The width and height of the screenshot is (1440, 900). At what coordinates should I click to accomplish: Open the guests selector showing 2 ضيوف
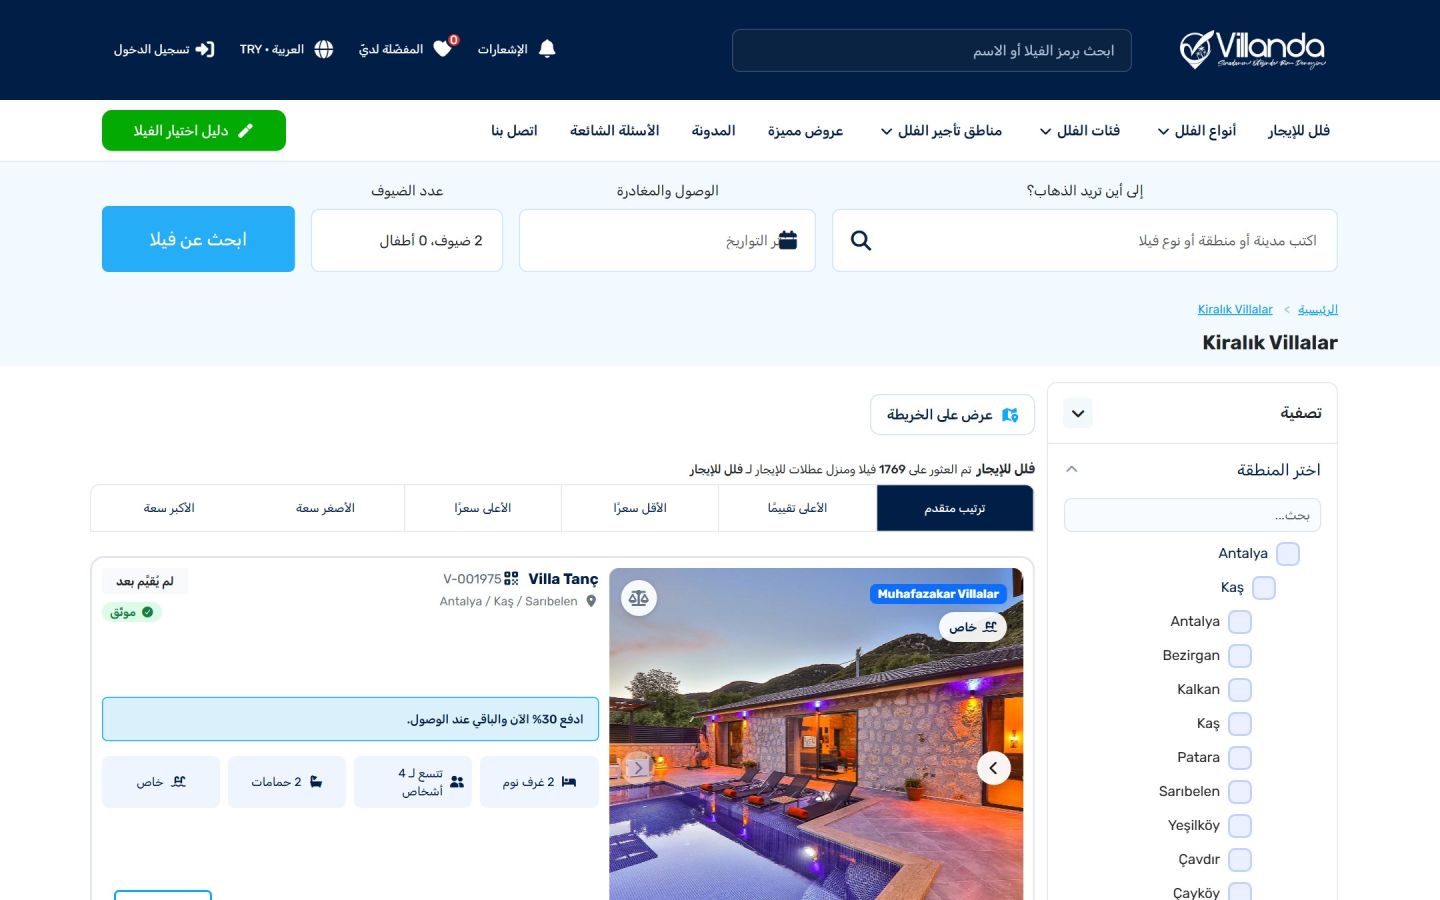point(407,240)
